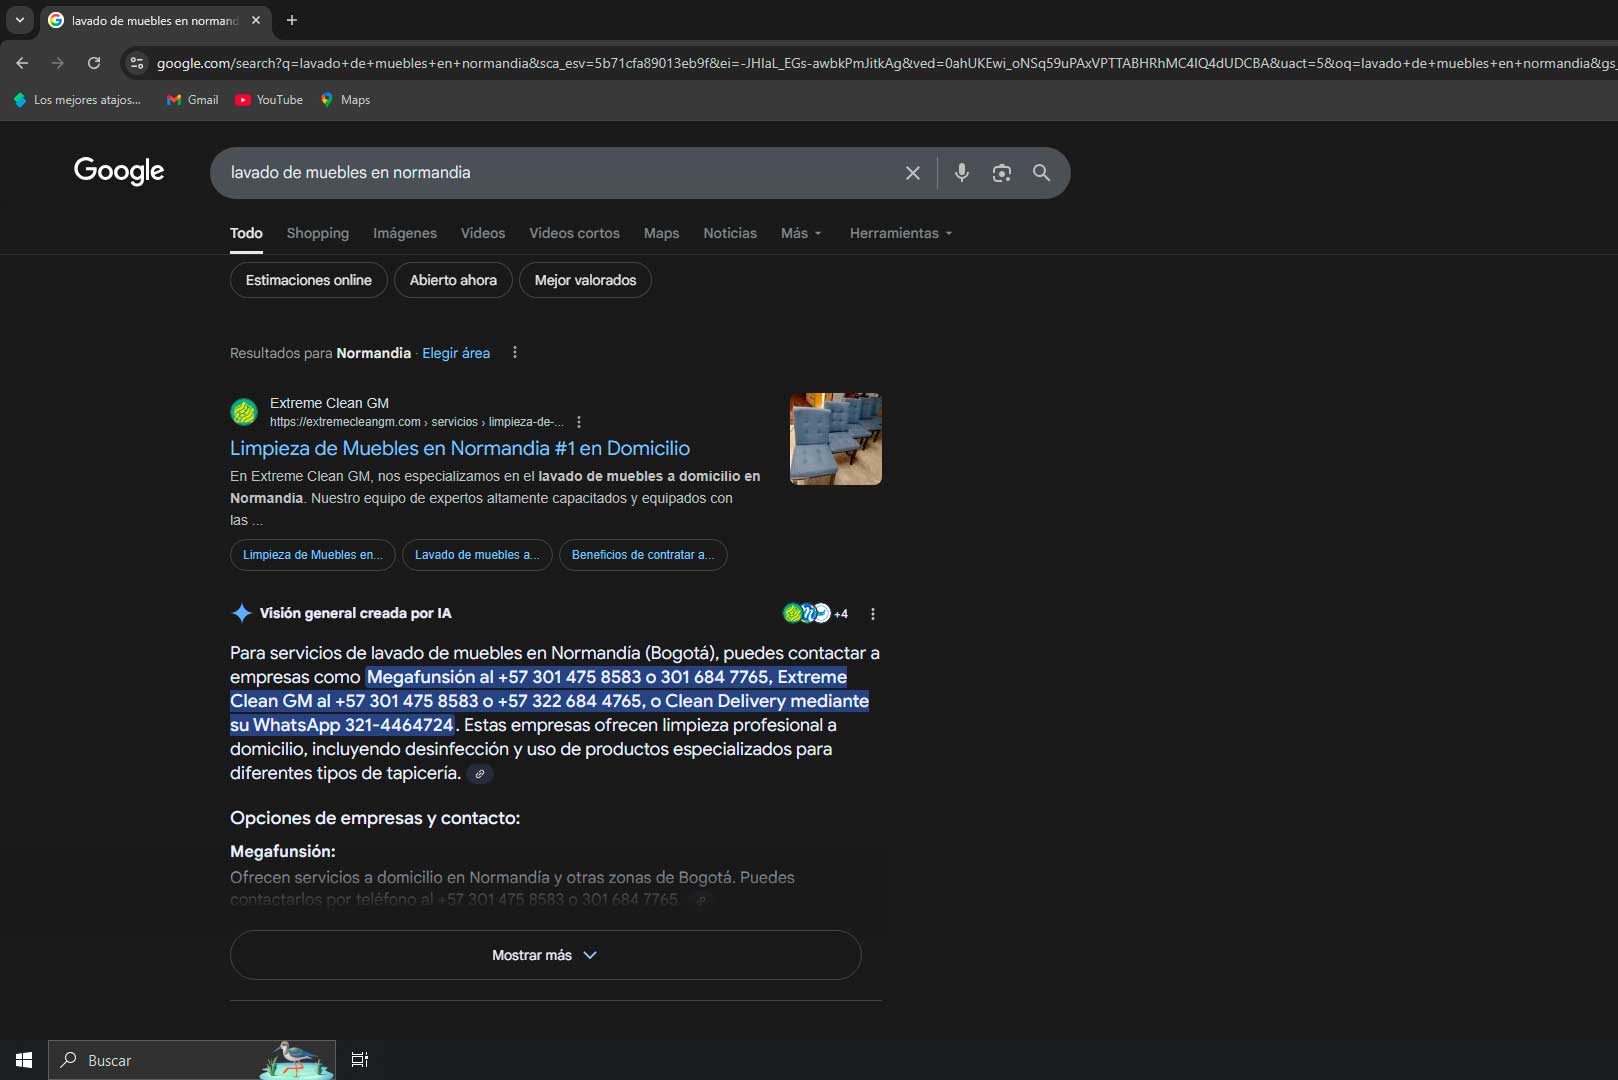Click the taskbar Buscar search box
This screenshot has width=1618, height=1080.
tap(192, 1060)
